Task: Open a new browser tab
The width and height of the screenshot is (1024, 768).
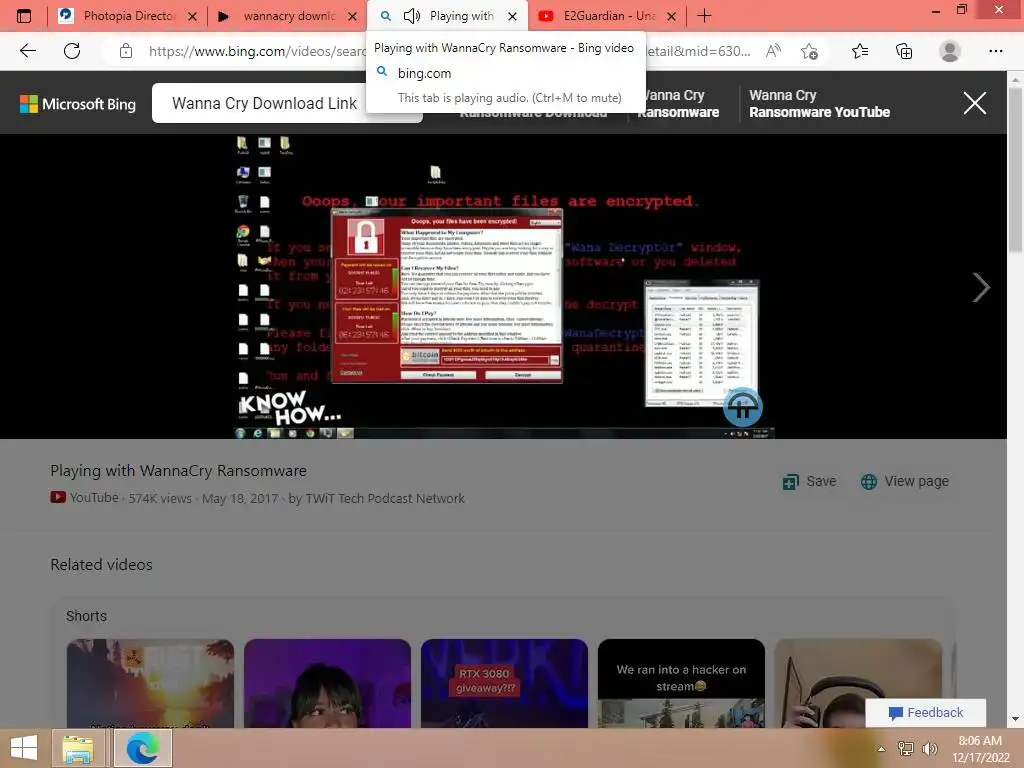Action: pyautogui.click(x=704, y=16)
